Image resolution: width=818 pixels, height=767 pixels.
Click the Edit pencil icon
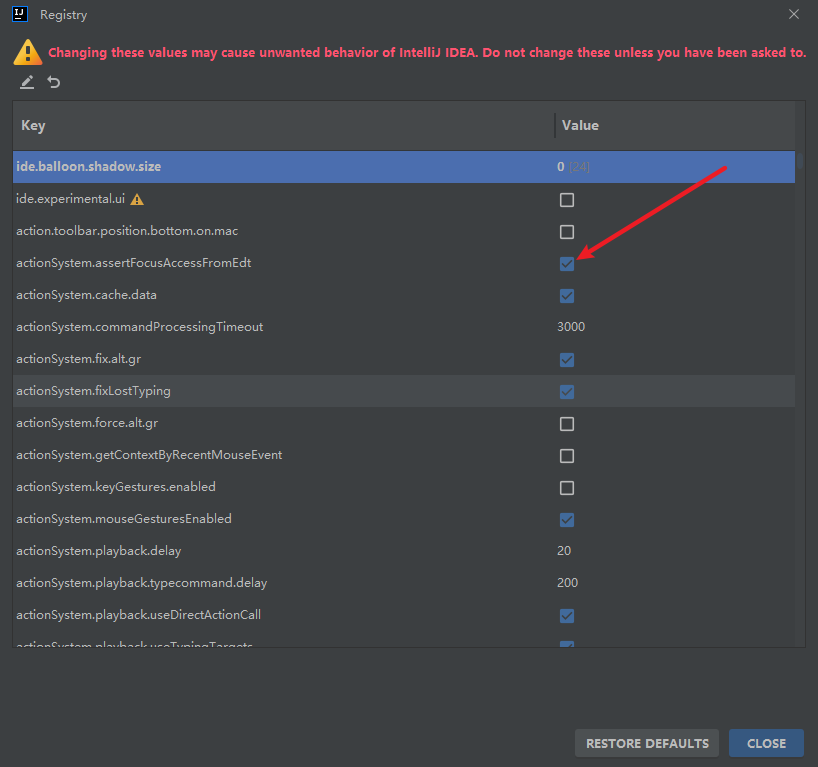(x=27, y=82)
